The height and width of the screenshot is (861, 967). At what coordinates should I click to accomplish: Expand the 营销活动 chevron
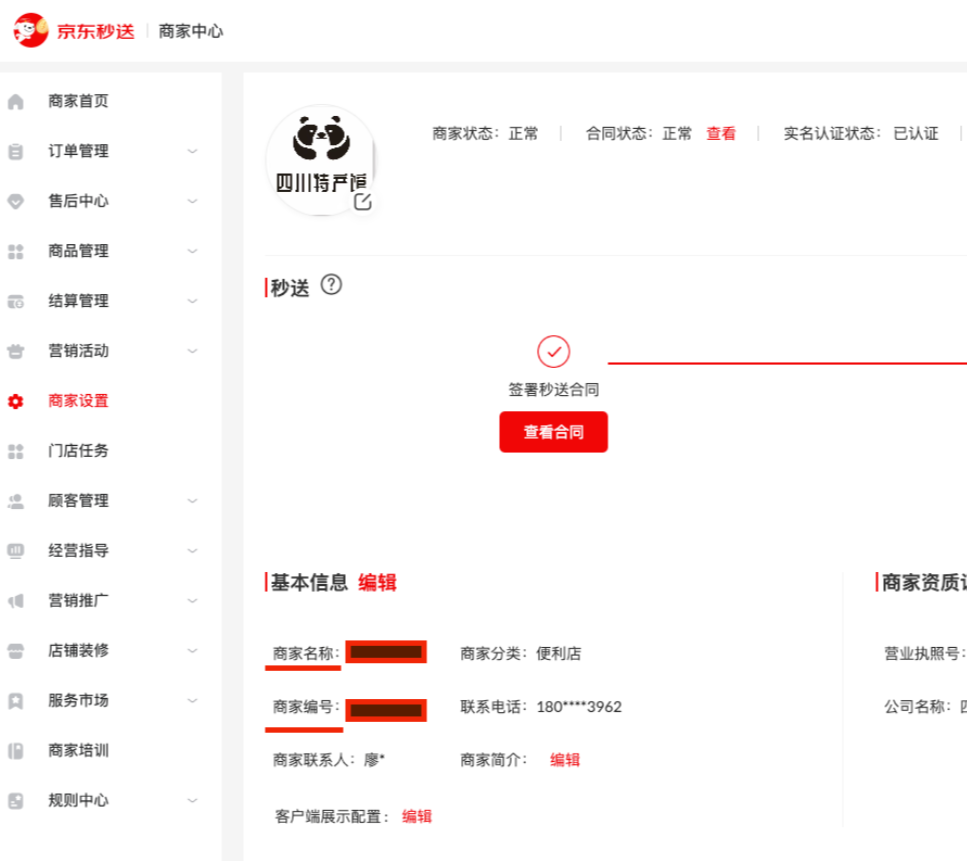(x=192, y=351)
